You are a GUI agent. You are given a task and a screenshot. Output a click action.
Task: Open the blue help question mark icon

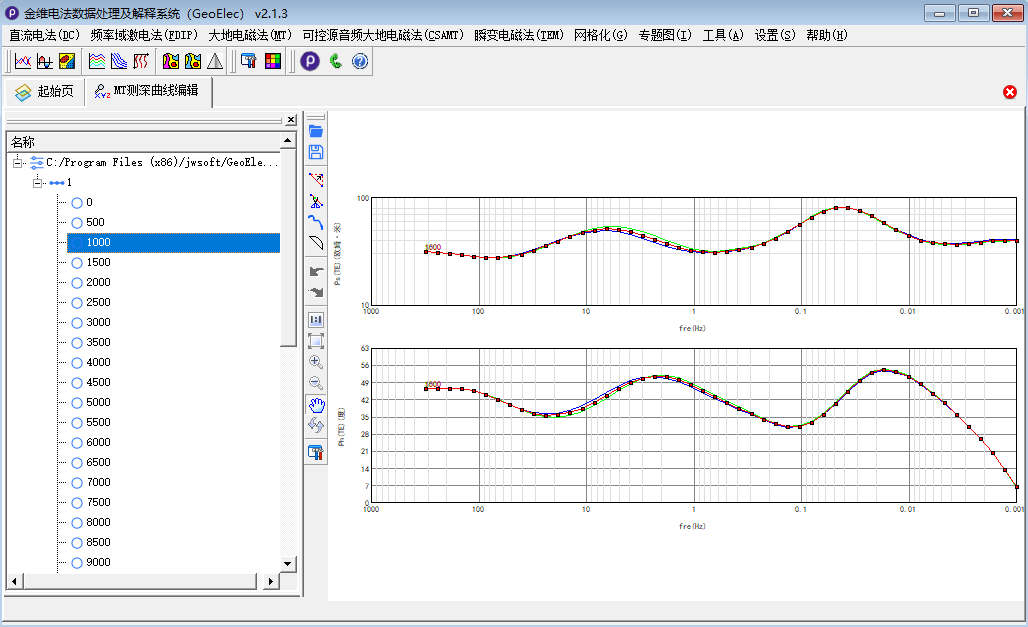pyautogui.click(x=360, y=61)
